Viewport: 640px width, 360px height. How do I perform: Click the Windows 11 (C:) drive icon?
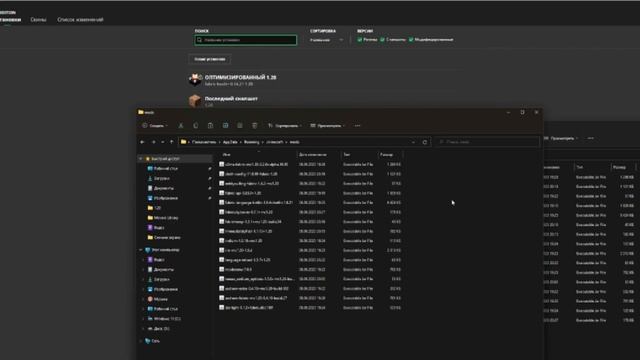150,319
